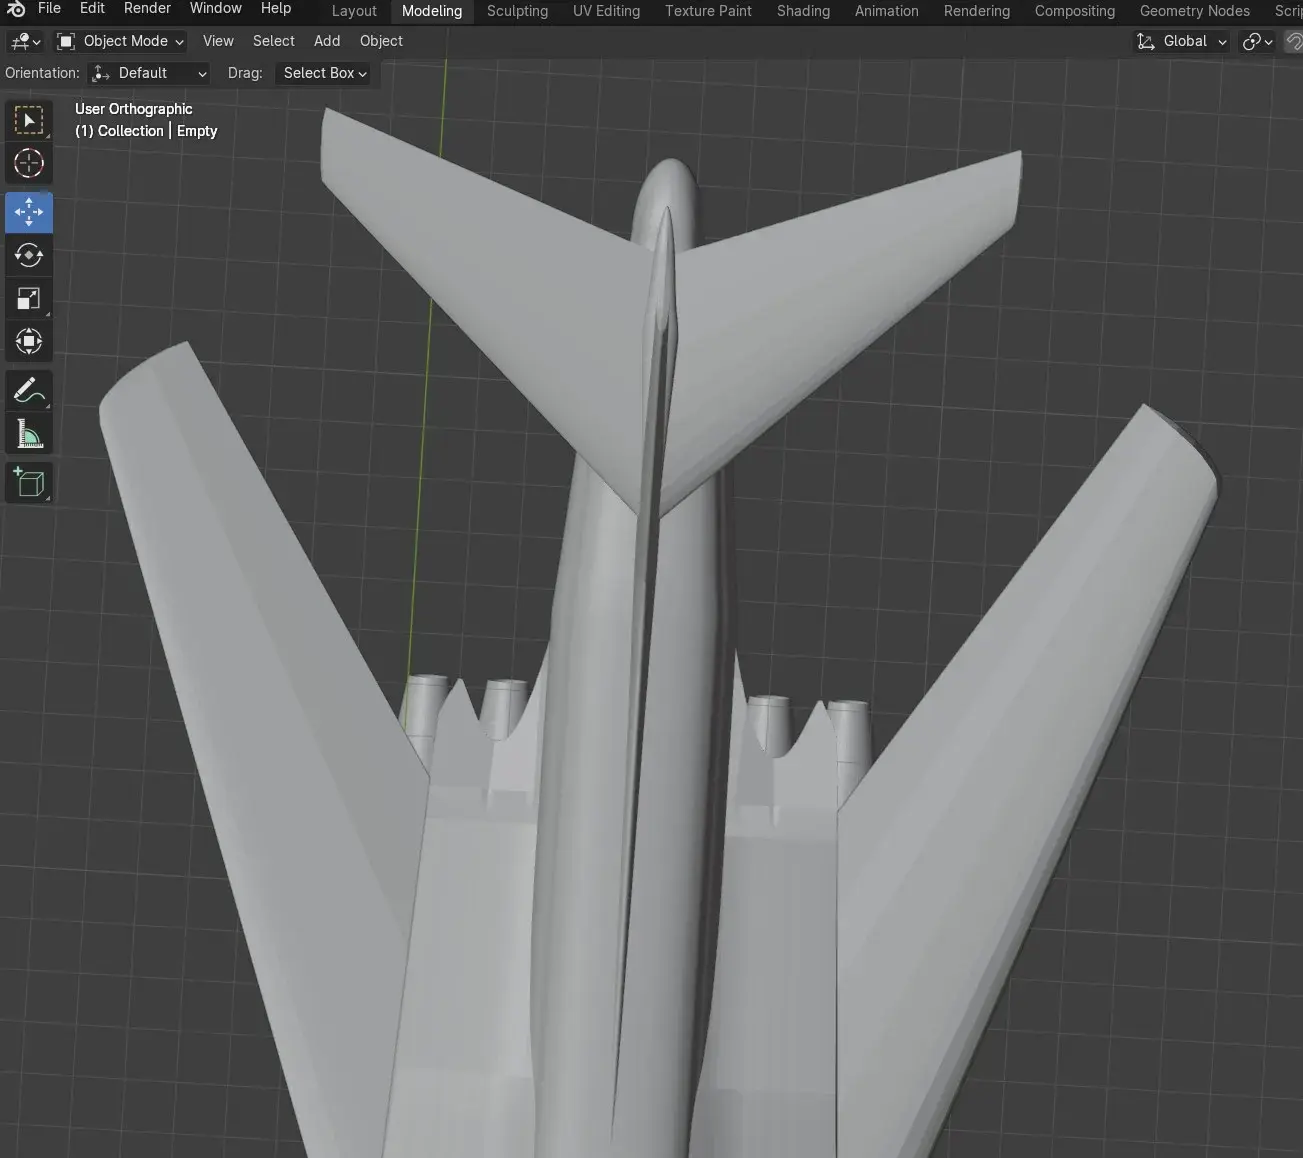Image resolution: width=1303 pixels, height=1158 pixels.
Task: Switch to the Sculpting workspace
Action: 517,11
